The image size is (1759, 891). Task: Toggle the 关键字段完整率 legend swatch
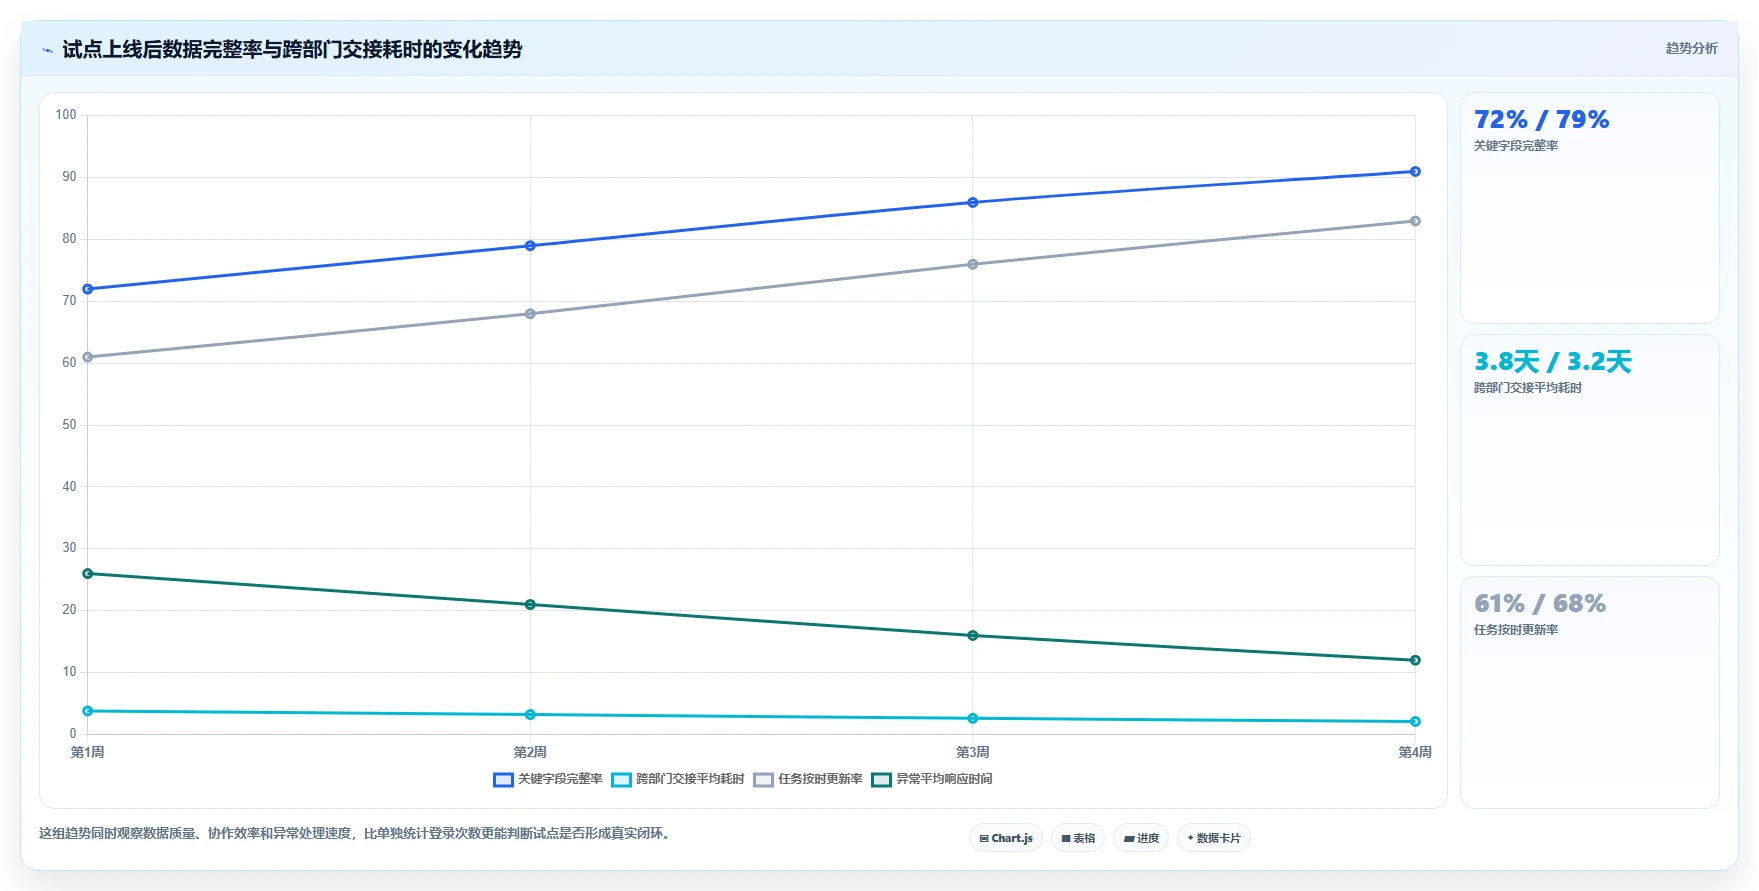503,780
